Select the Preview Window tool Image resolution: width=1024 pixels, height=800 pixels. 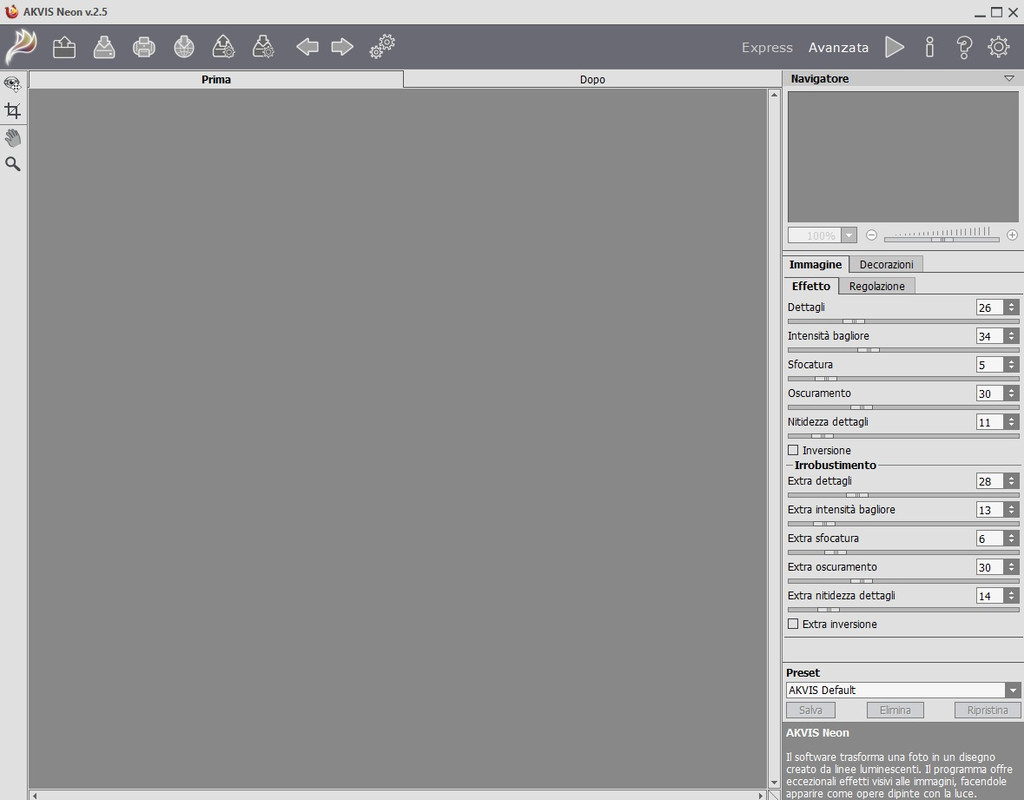pos(12,84)
